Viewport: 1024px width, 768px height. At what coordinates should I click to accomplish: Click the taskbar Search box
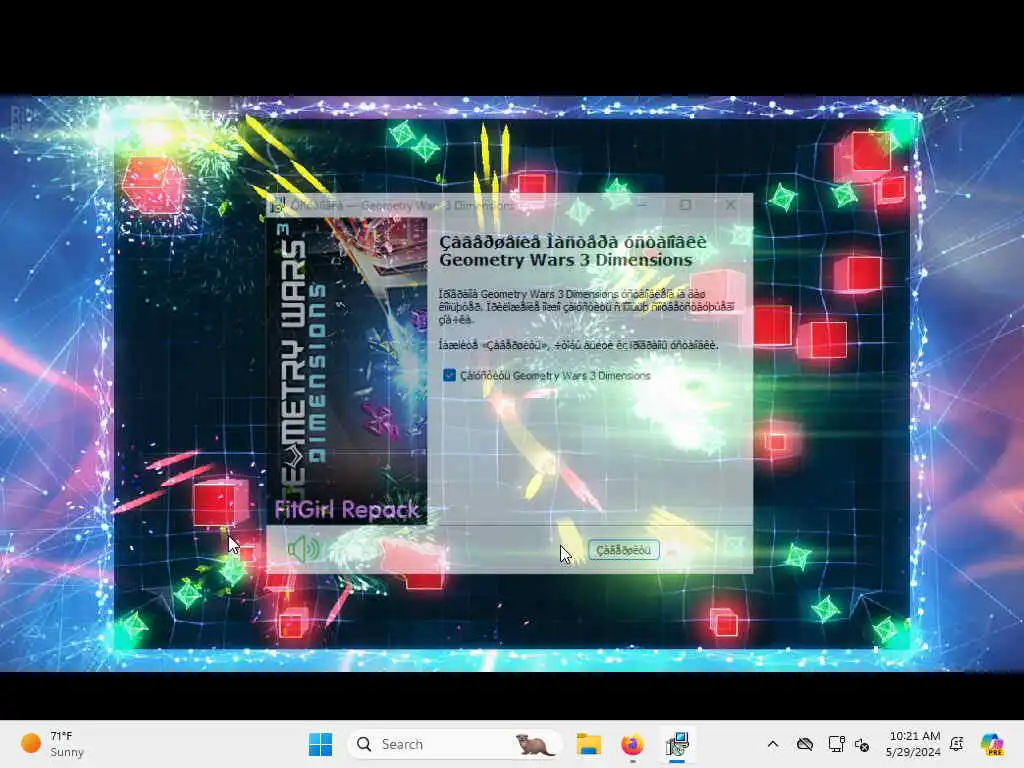coord(455,744)
